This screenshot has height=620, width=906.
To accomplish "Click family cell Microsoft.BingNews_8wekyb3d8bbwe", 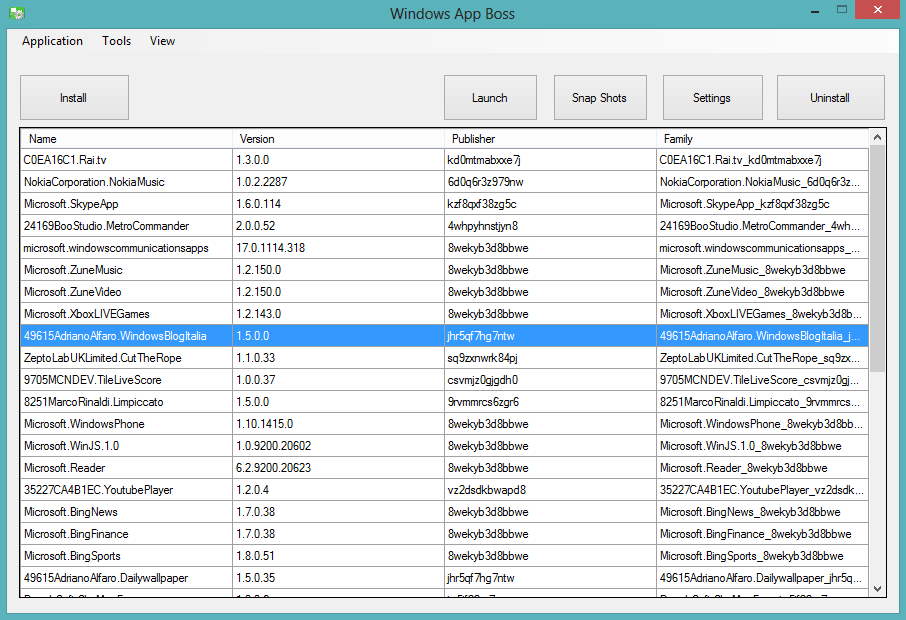I will [762, 512].
